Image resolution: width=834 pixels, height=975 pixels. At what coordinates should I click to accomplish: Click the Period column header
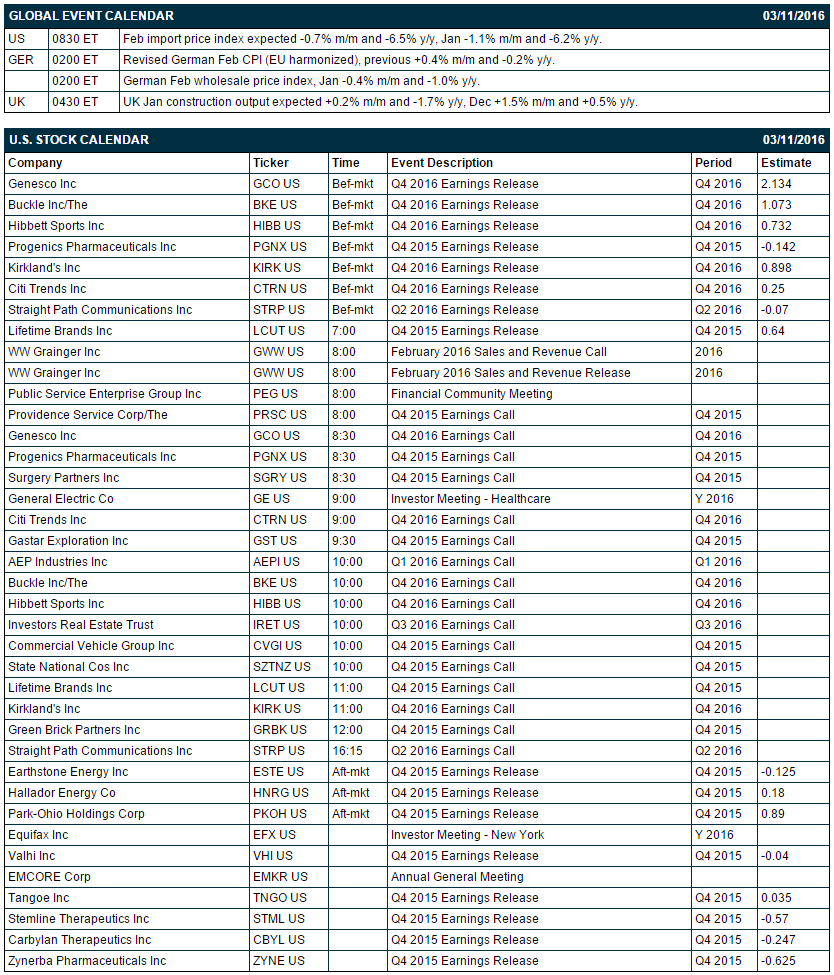click(713, 163)
